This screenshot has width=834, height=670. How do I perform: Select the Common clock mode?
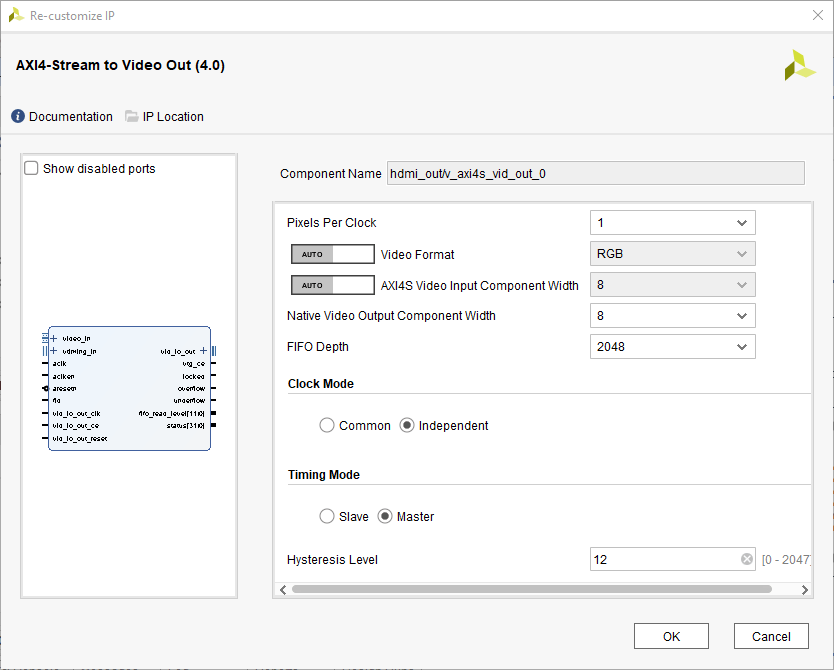point(327,426)
